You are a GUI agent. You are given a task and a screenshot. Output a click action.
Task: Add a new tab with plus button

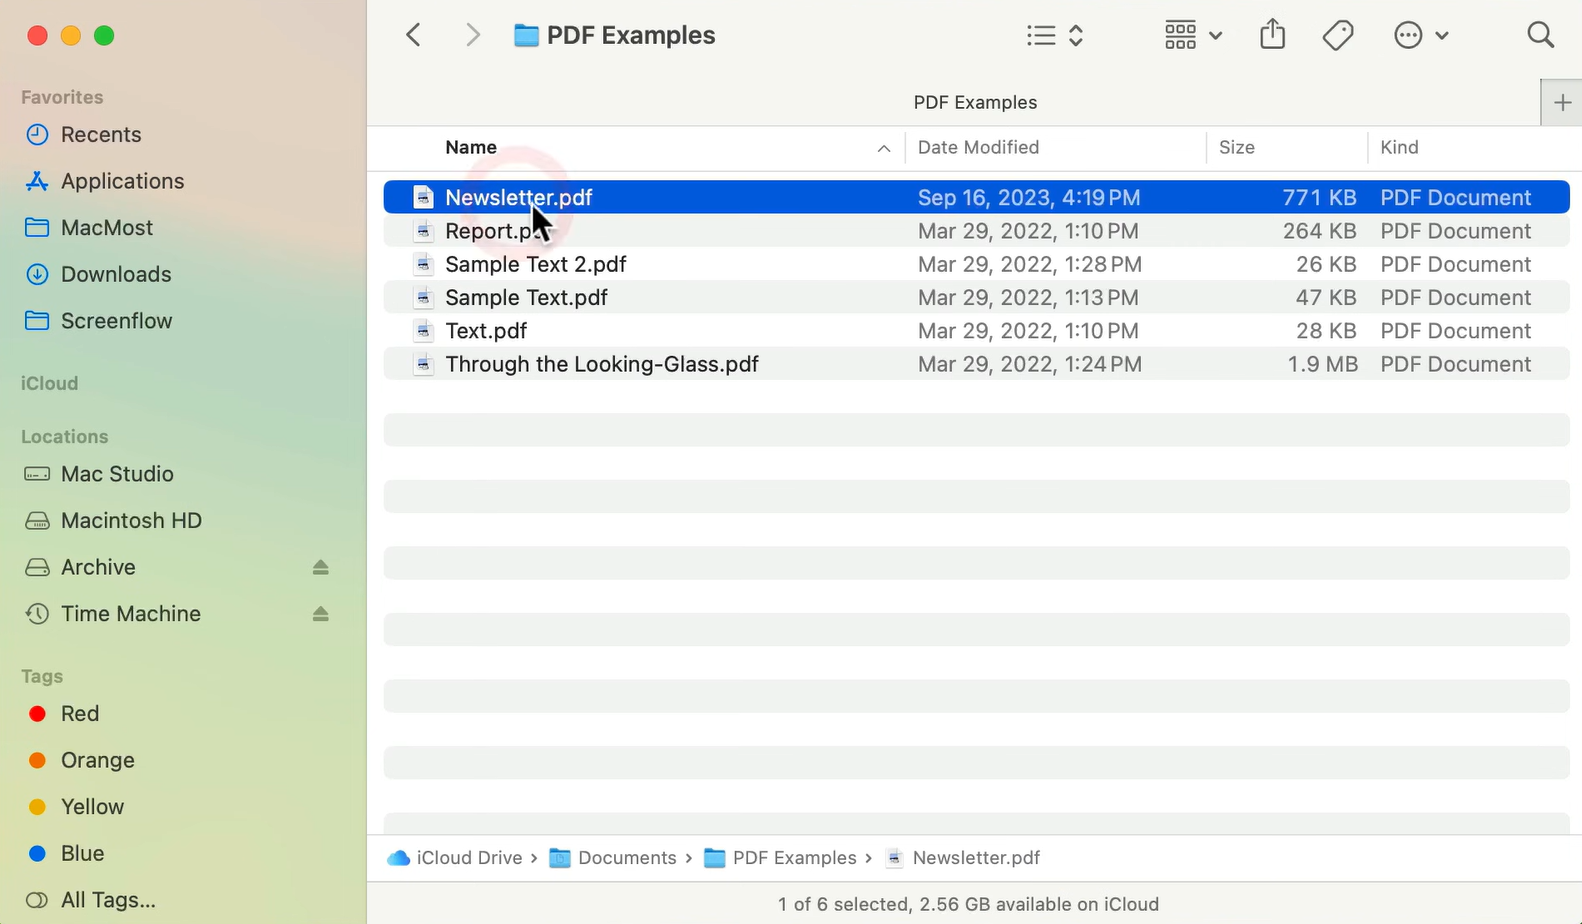coord(1562,102)
